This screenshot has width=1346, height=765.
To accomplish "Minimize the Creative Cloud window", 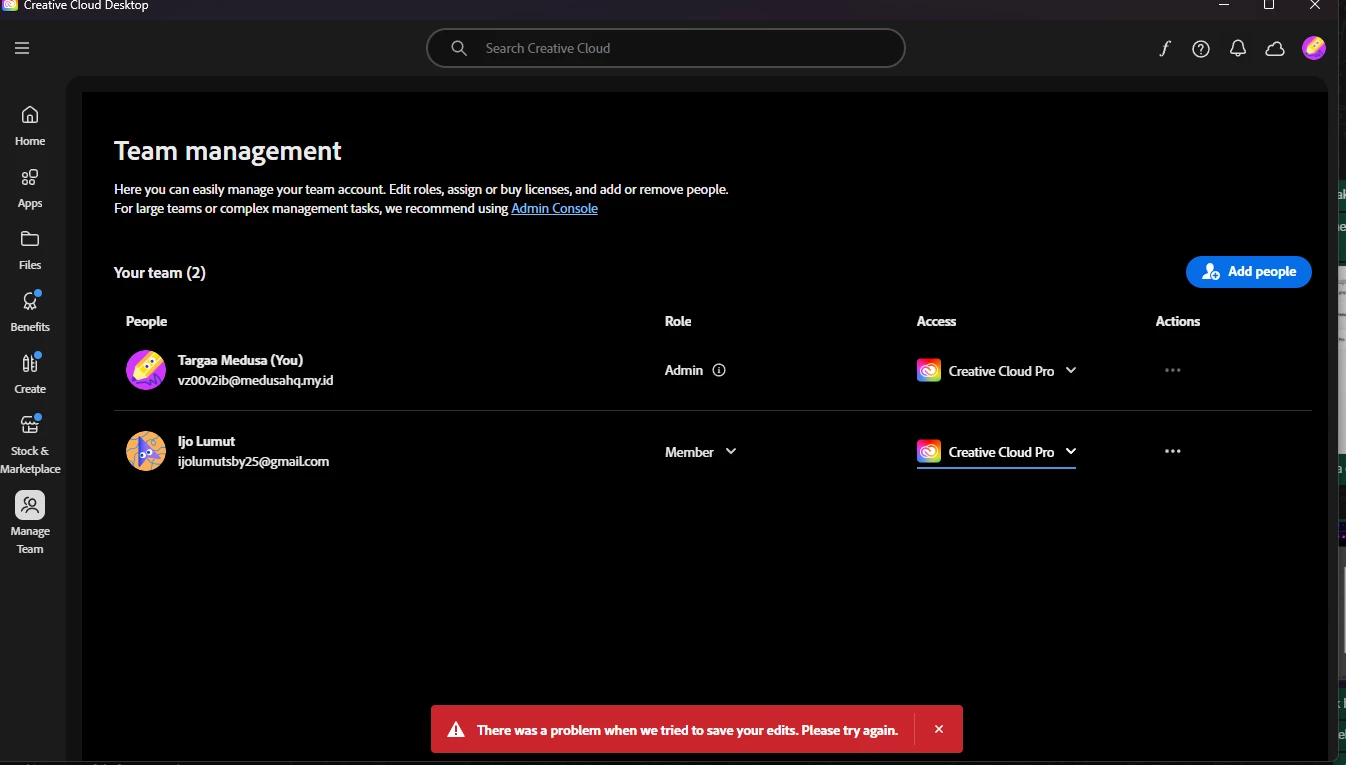I will click(x=1224, y=5).
